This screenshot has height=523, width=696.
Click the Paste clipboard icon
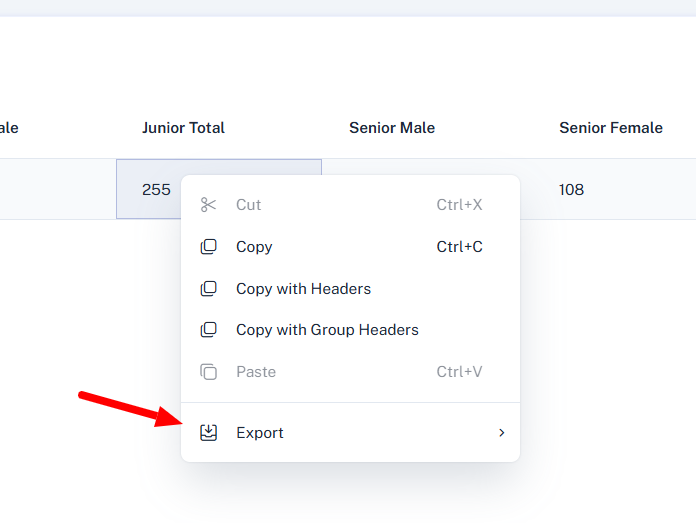tap(208, 372)
